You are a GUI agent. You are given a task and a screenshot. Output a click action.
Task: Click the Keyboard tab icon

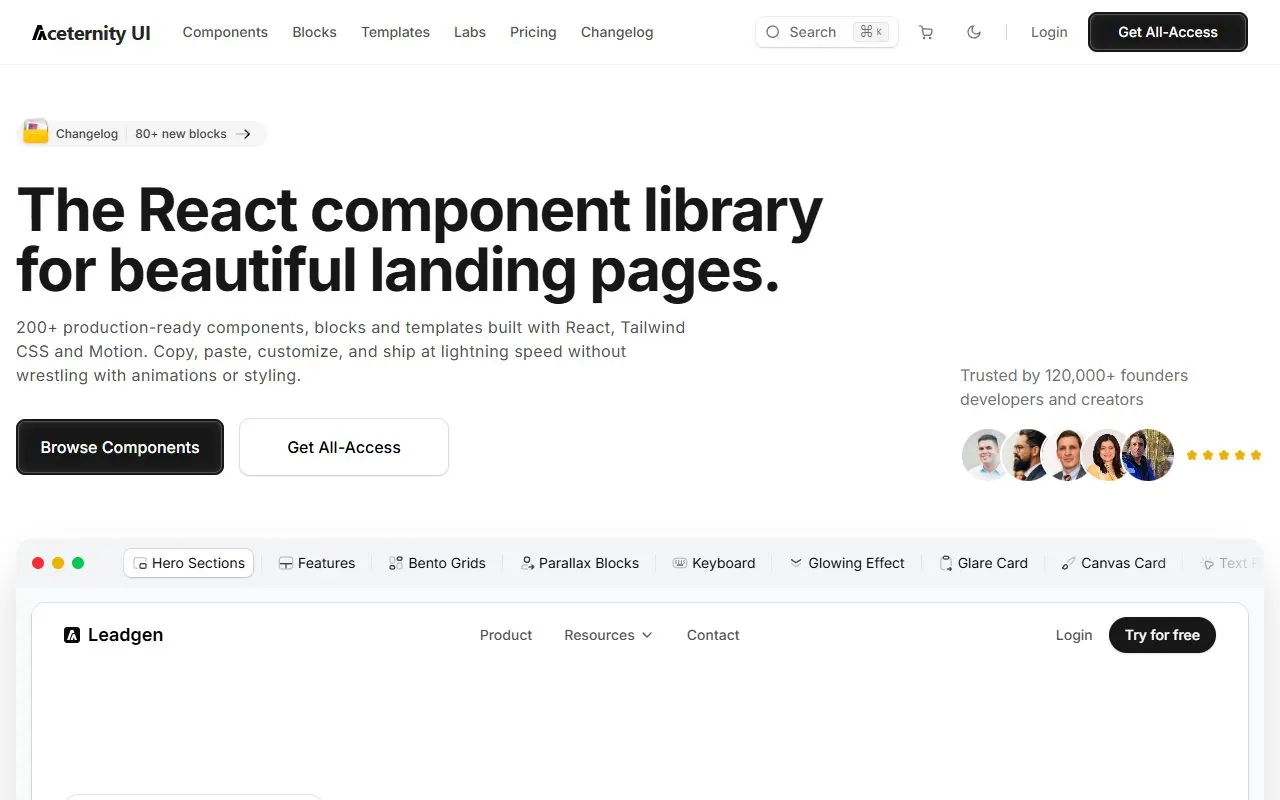pyautogui.click(x=680, y=564)
